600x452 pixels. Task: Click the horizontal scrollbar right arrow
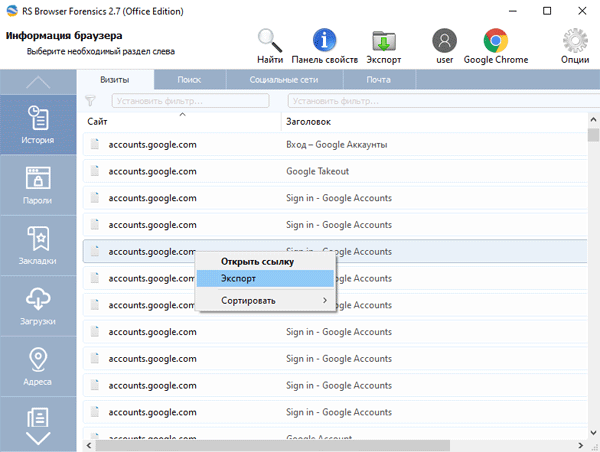pyautogui.click(x=580, y=445)
